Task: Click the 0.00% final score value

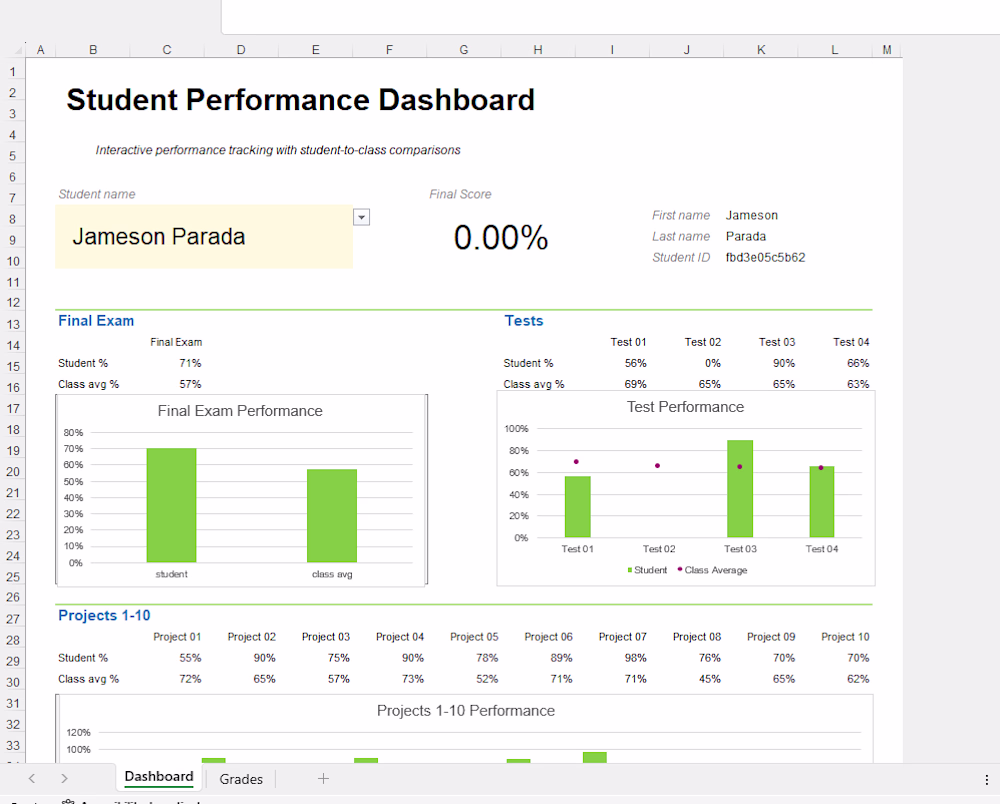Action: [x=501, y=237]
